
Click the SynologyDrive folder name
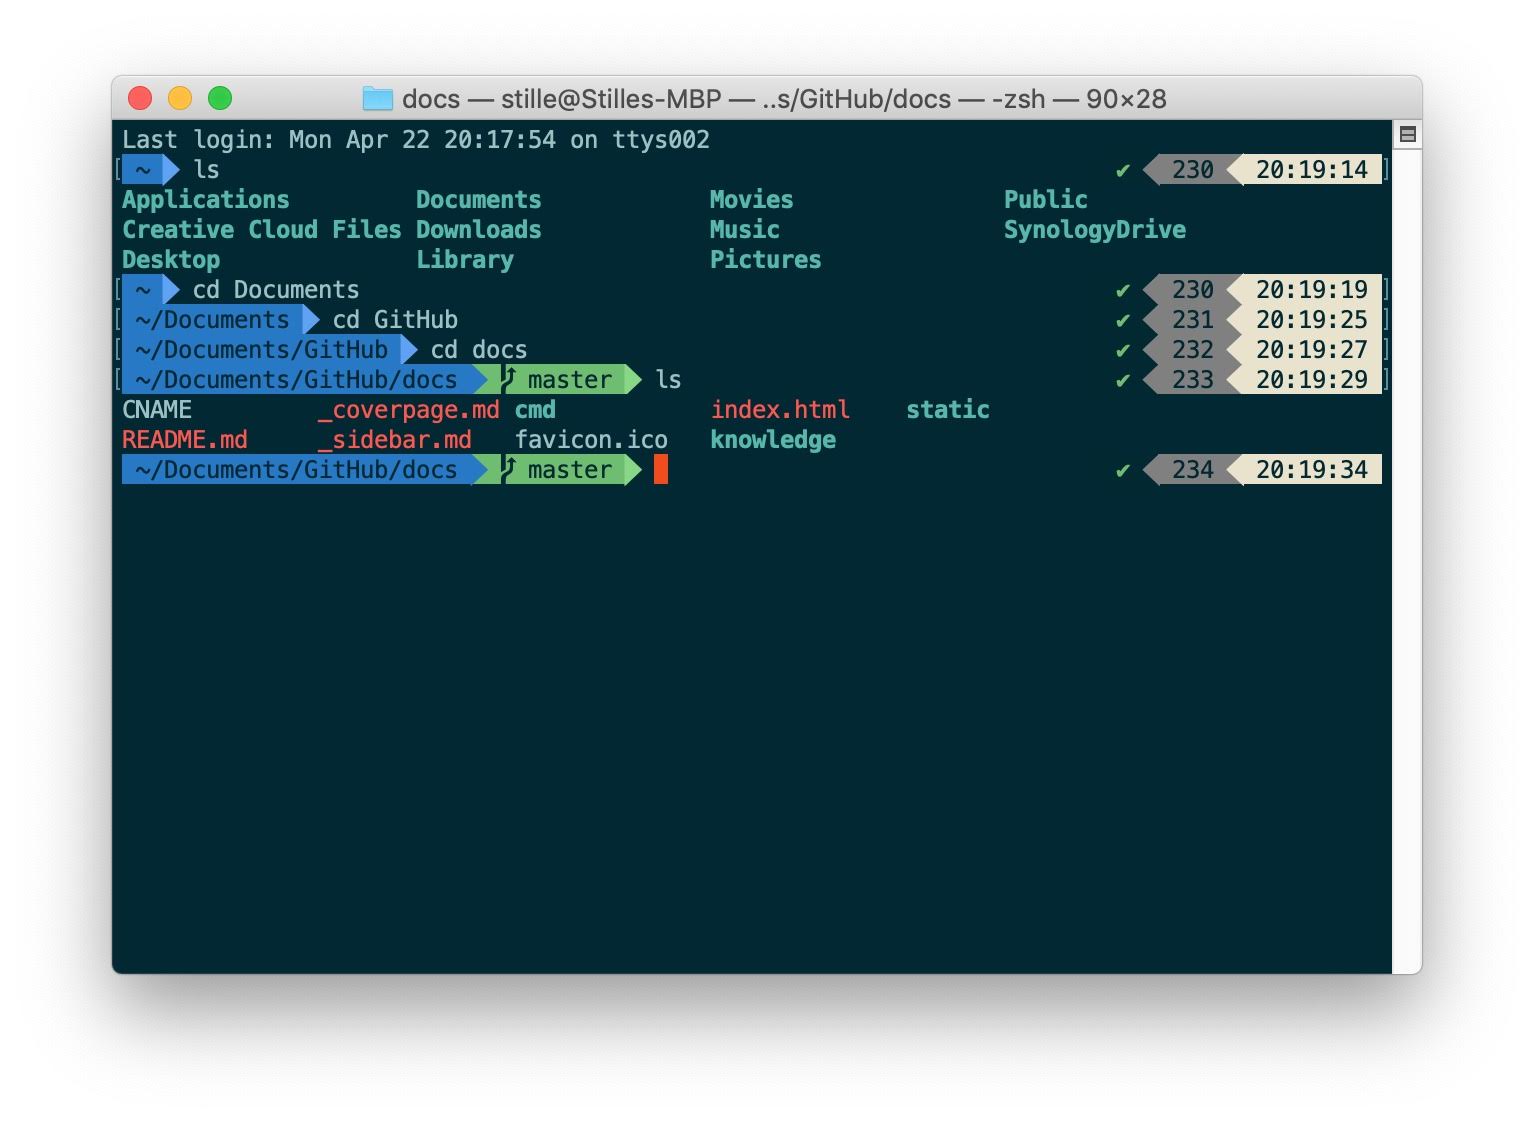pyautogui.click(x=1095, y=230)
